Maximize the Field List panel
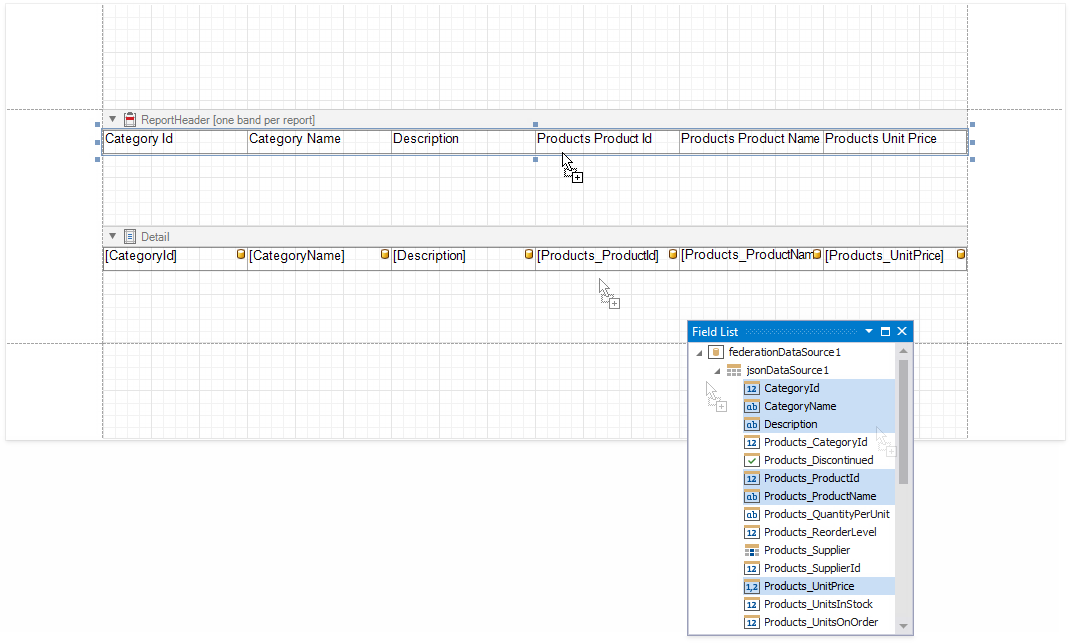The width and height of the screenshot is (1071, 644). tap(884, 331)
